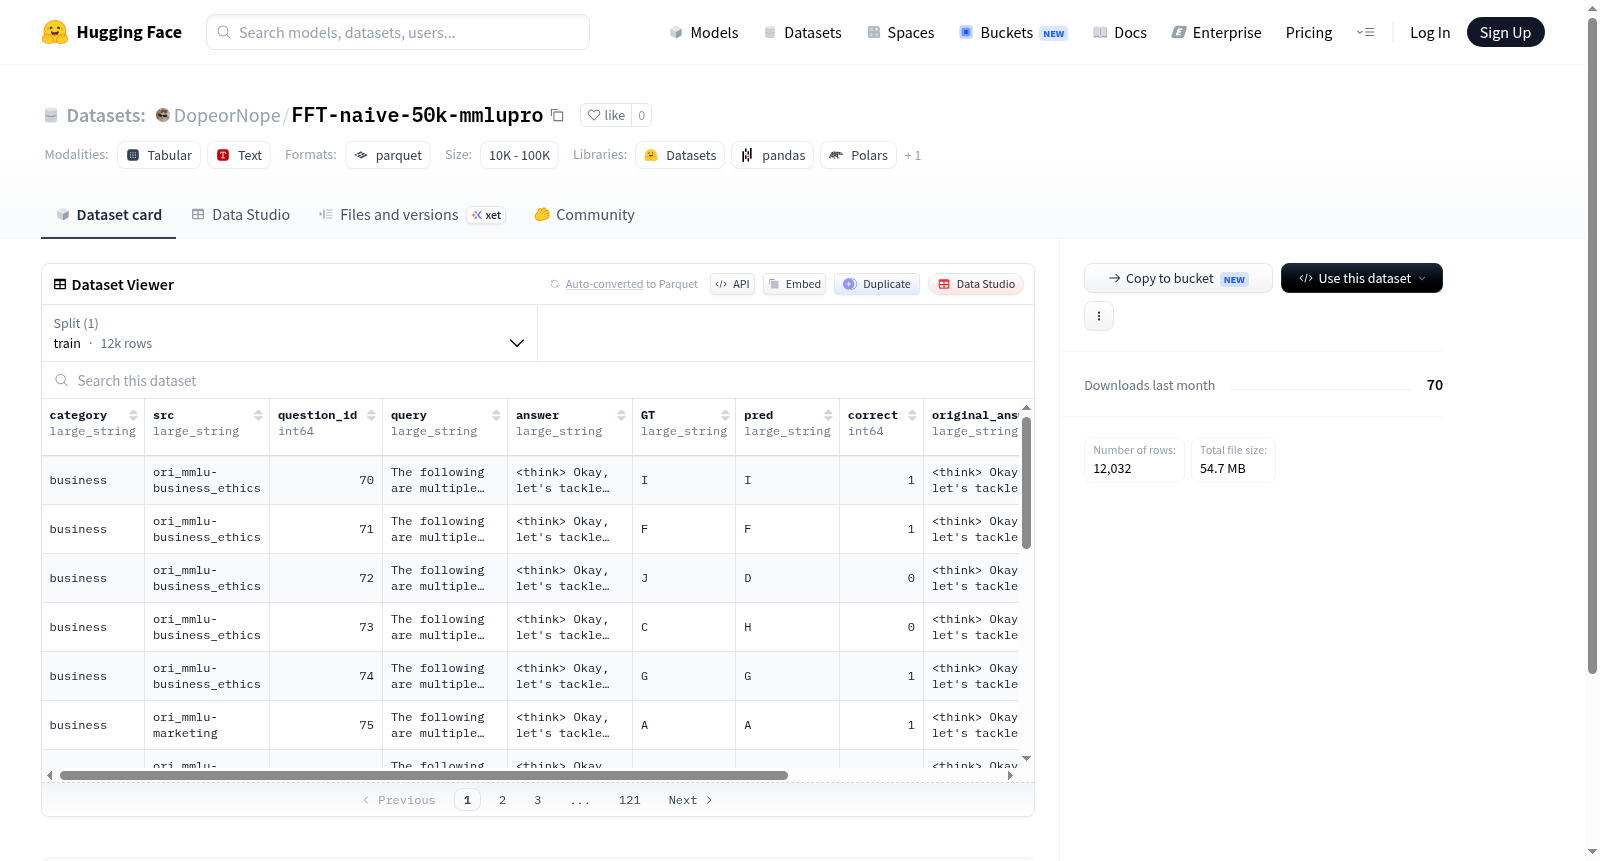Select the Polars library tag
The image size is (1600, 861).
coord(859,155)
